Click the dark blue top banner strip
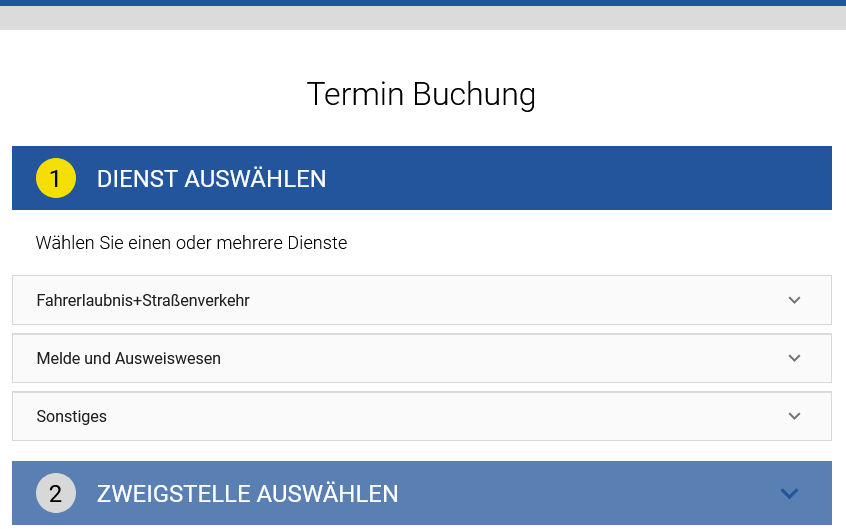This screenshot has height=529, width=846. click(423, 3)
